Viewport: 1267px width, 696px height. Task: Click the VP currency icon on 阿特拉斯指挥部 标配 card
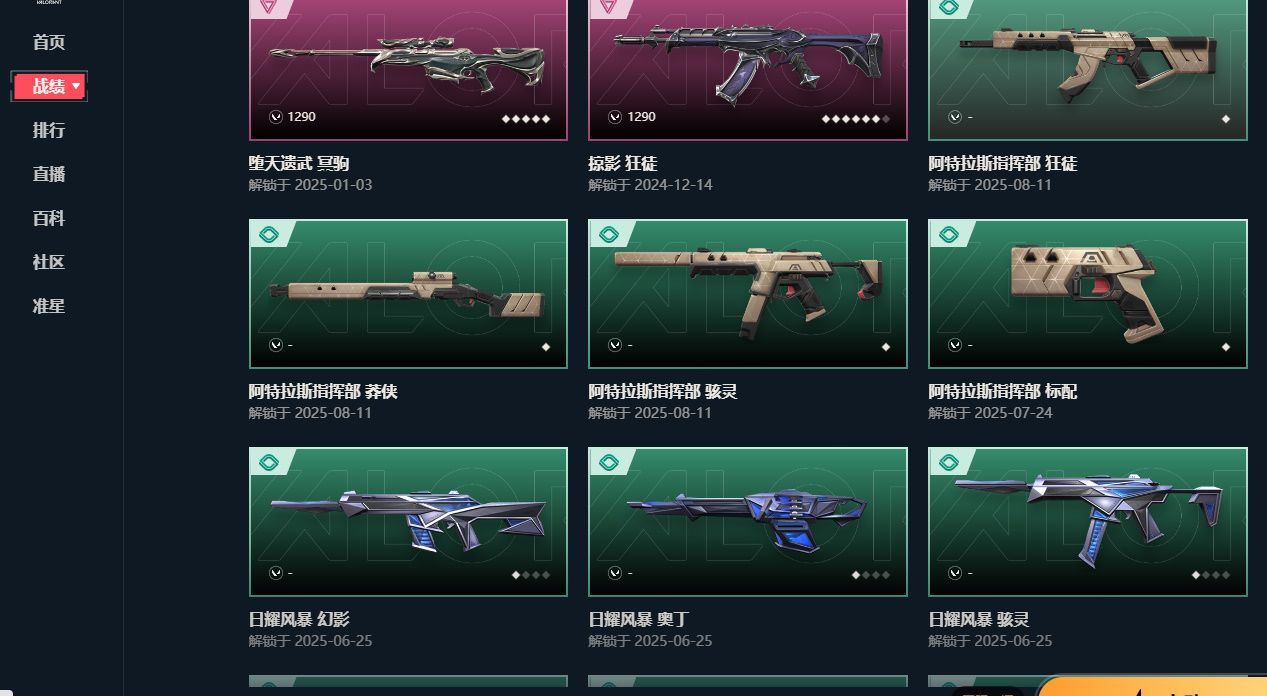coord(956,345)
